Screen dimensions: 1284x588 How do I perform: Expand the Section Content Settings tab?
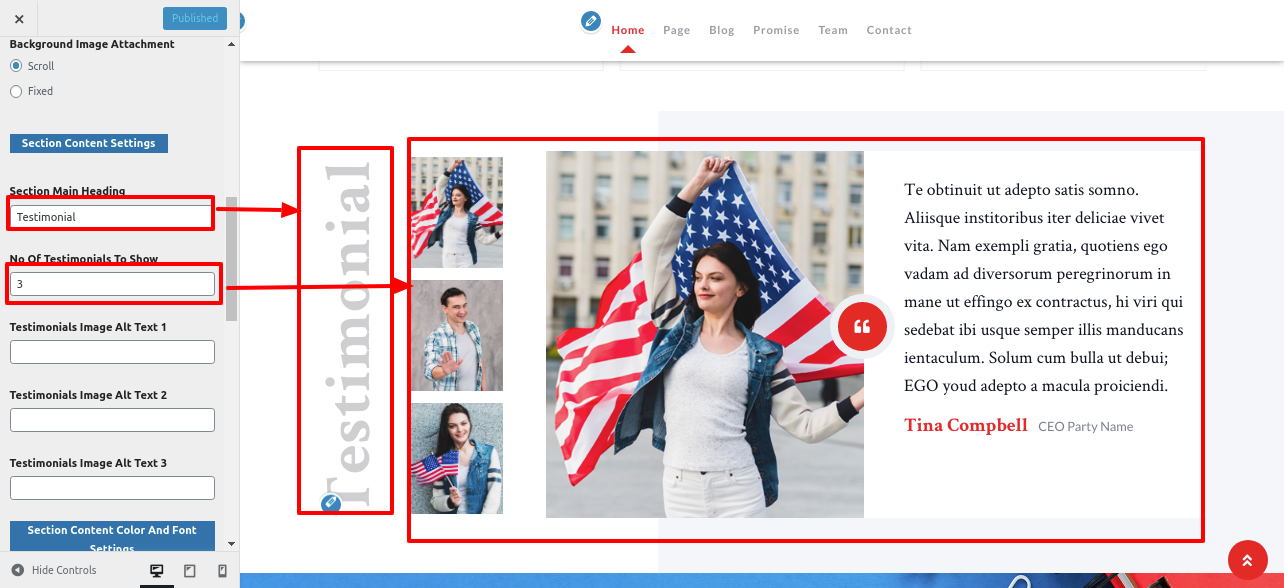(x=89, y=143)
